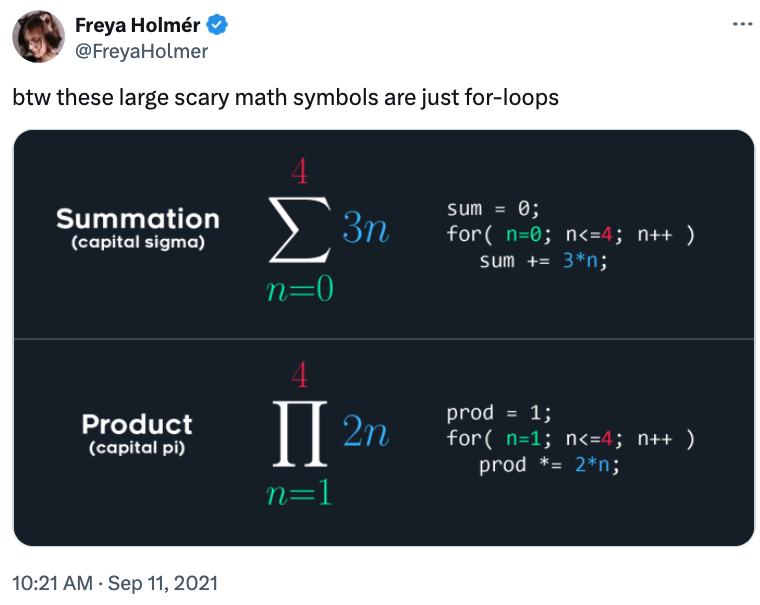Click the "sum += 3*n;" code line
The height and width of the screenshot is (605, 760).
(543, 261)
